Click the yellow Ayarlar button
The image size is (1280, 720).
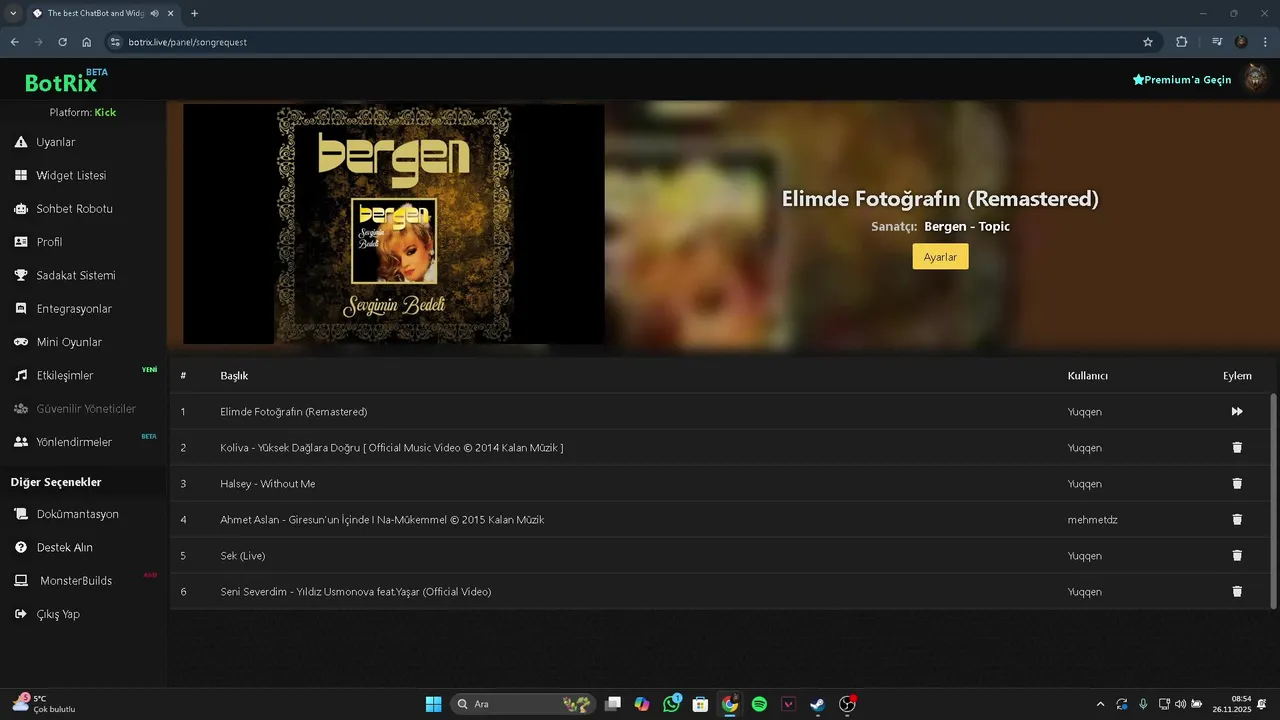tap(940, 257)
